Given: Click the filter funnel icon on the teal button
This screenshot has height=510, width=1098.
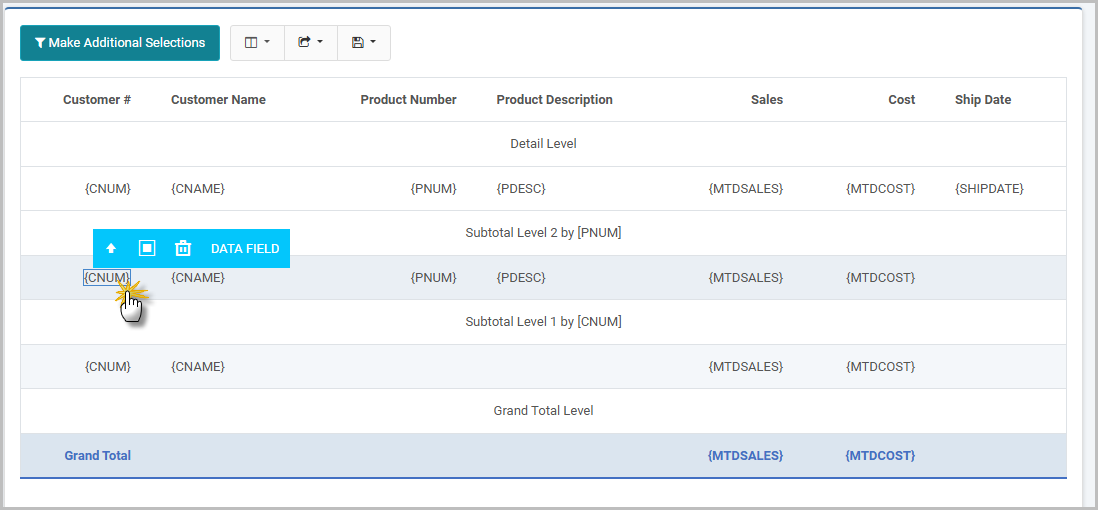Looking at the screenshot, I should (40, 43).
